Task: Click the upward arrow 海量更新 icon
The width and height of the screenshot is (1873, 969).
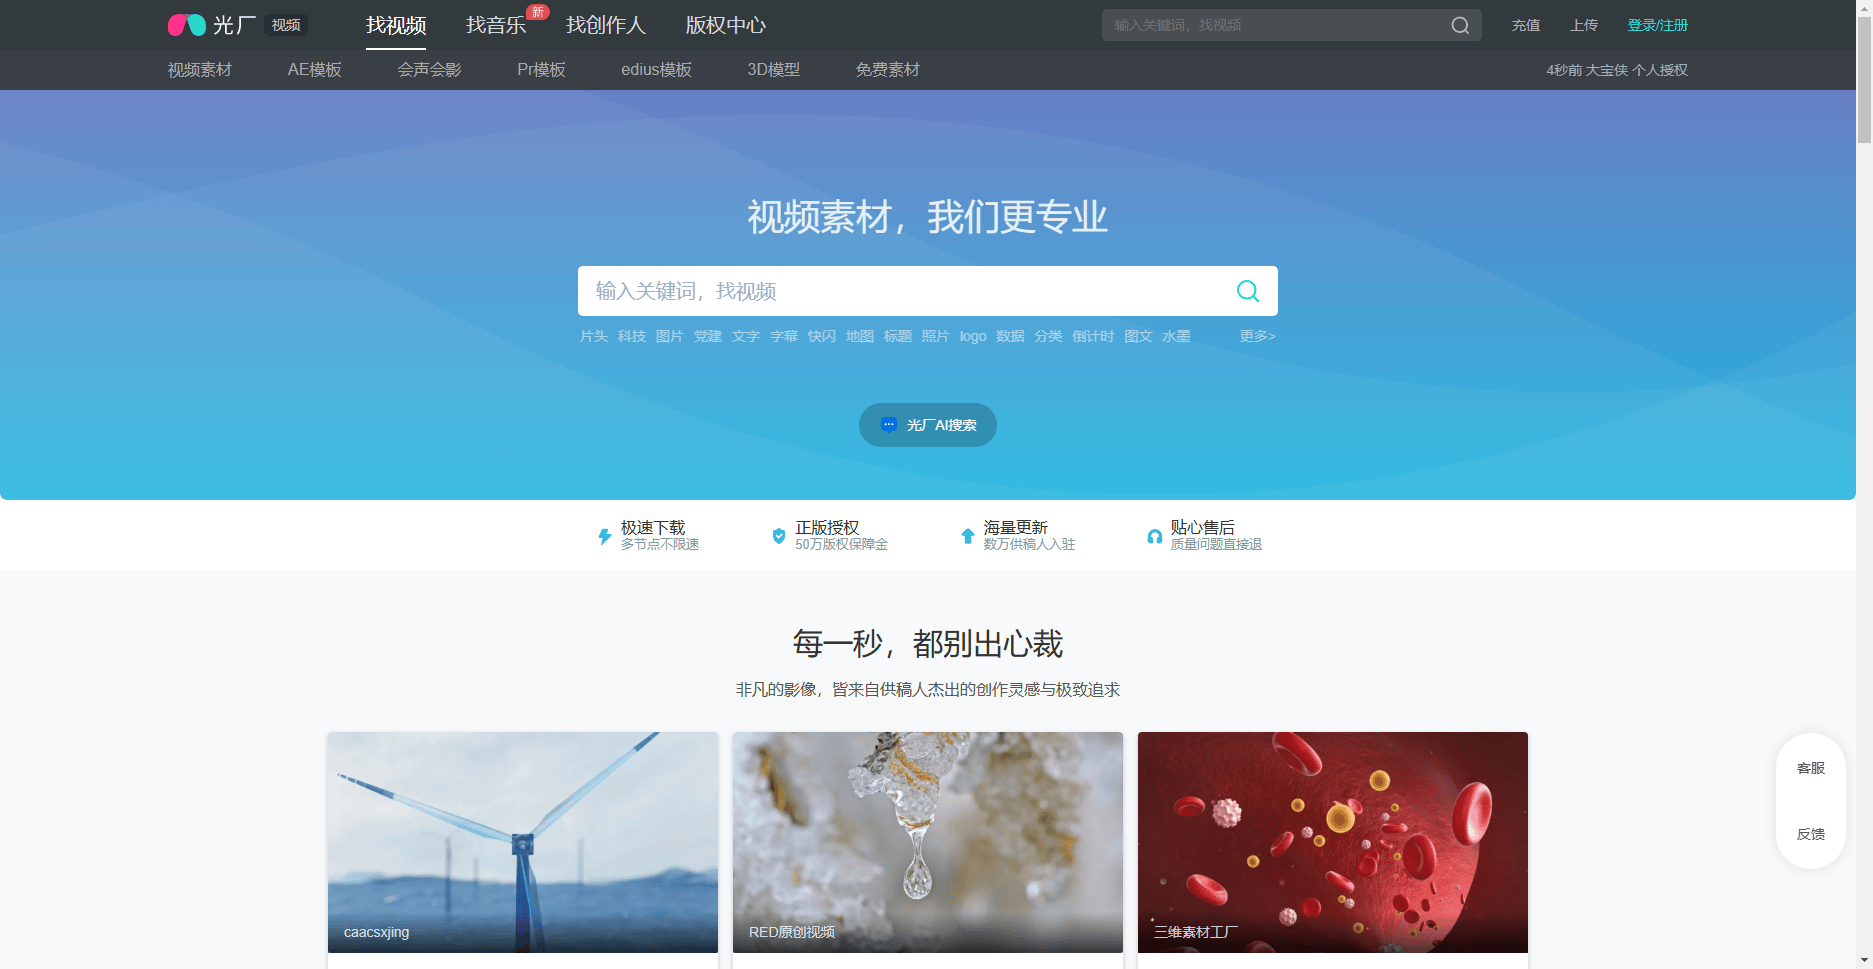Action: [967, 536]
